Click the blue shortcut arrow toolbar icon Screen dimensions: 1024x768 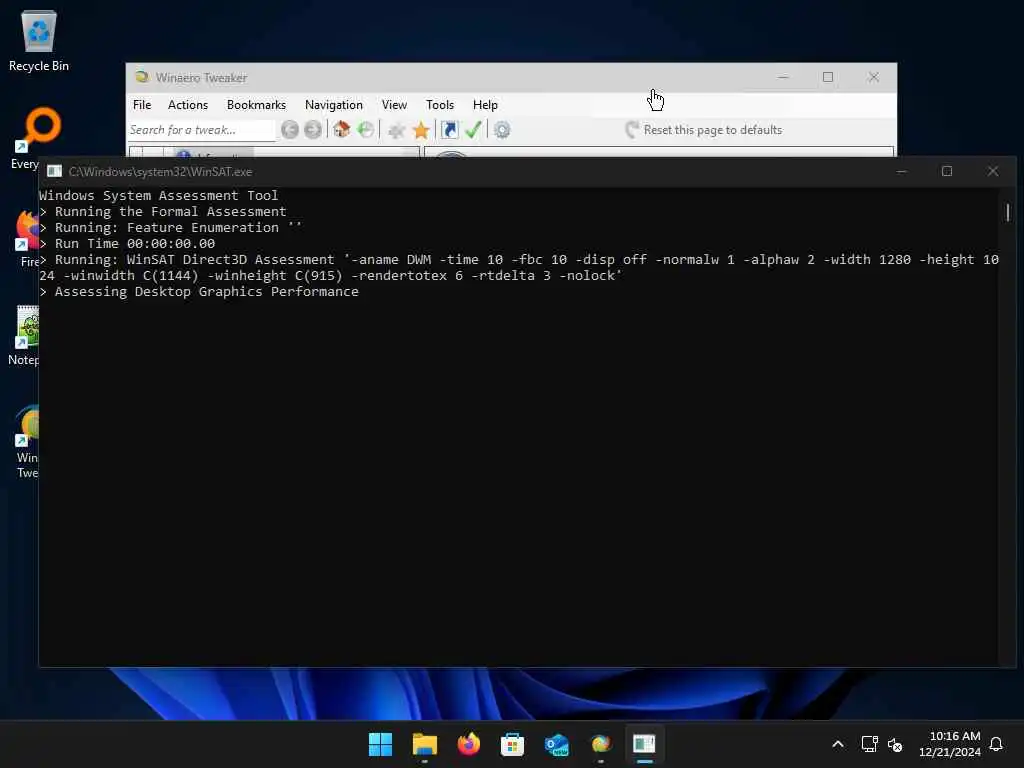click(x=449, y=129)
